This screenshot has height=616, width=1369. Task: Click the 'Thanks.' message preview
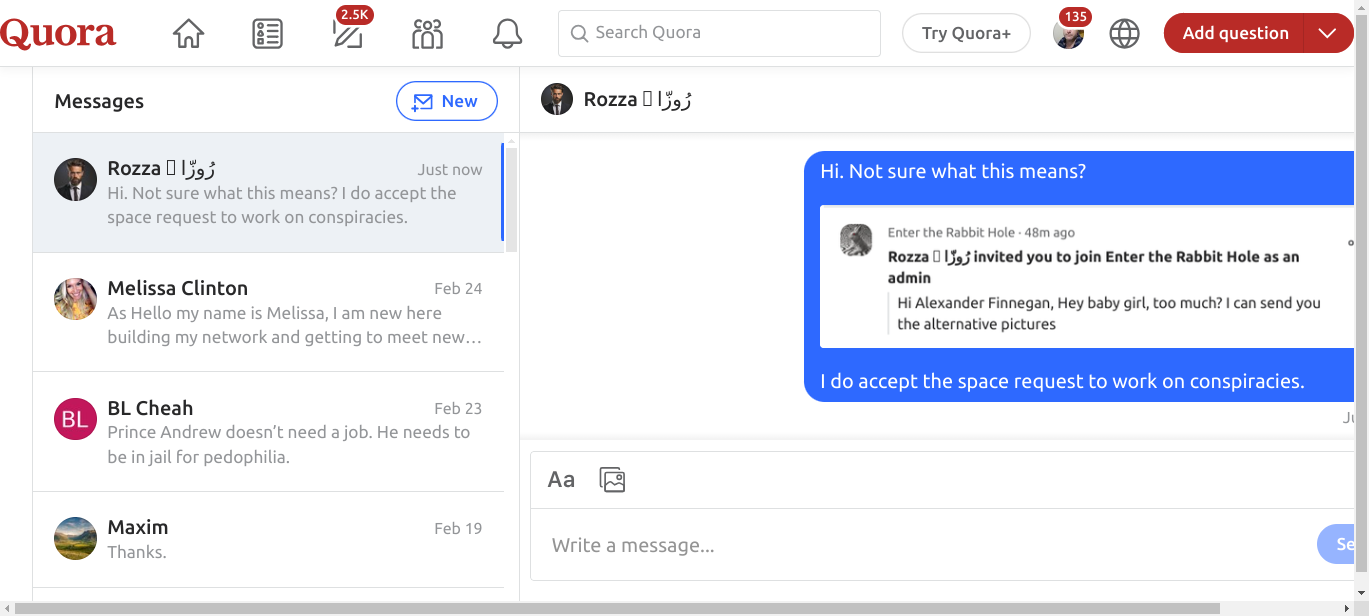click(137, 552)
